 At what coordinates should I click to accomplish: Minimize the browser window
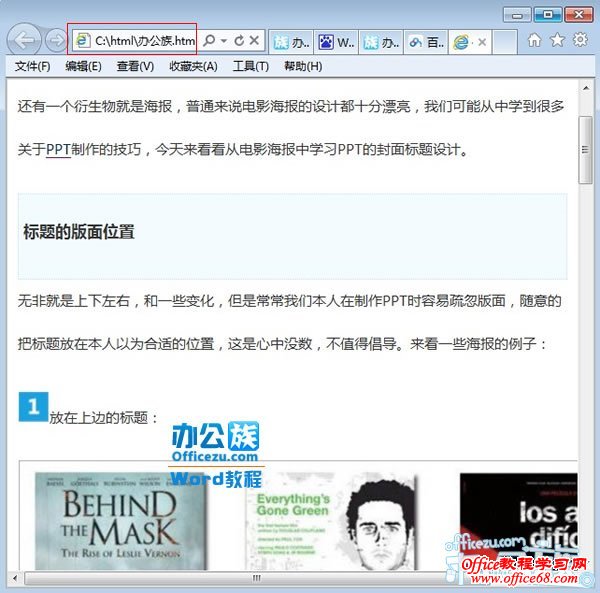[x=517, y=15]
